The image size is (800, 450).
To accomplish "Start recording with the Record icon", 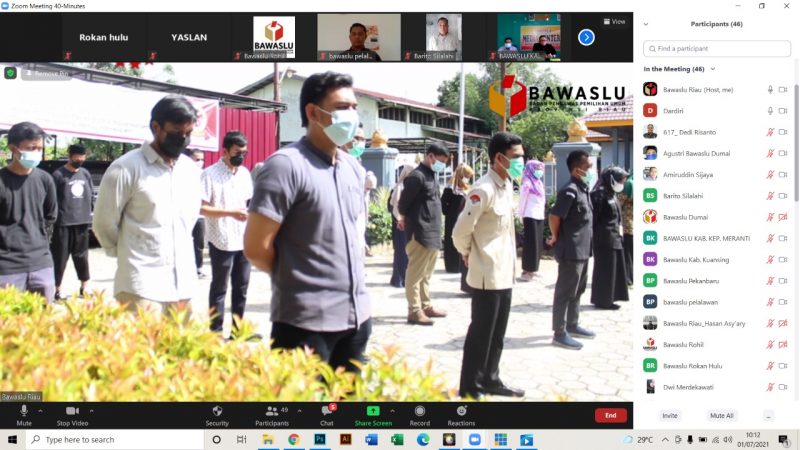I will [x=419, y=411].
